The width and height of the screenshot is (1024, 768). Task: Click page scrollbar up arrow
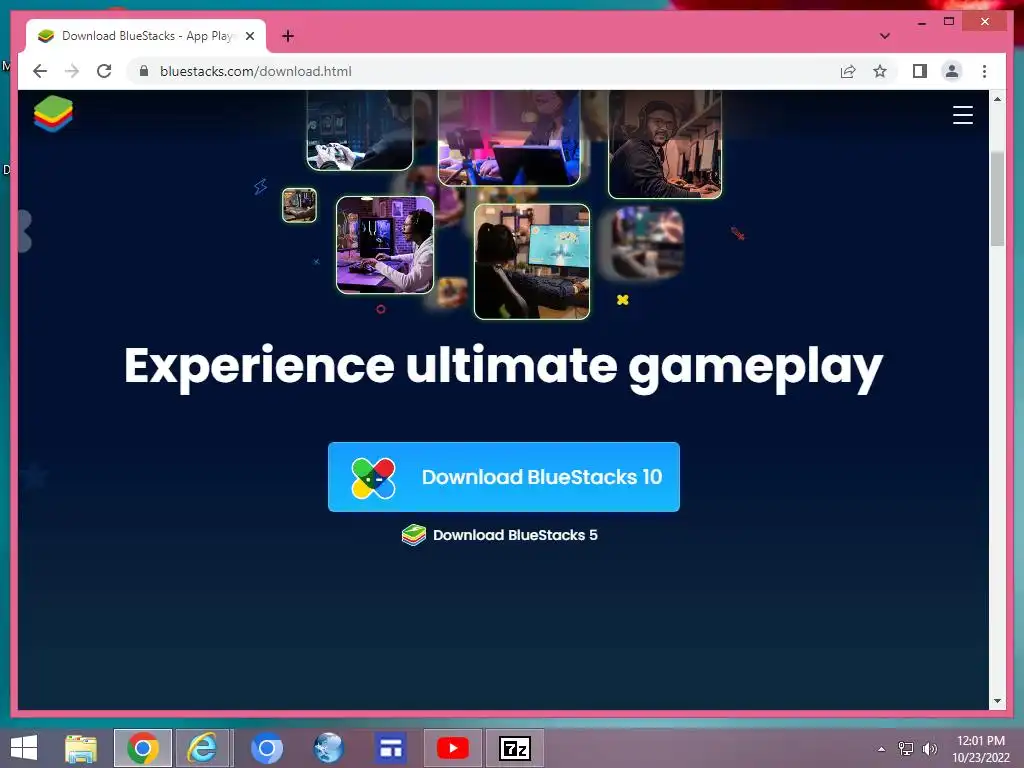[x=997, y=99]
